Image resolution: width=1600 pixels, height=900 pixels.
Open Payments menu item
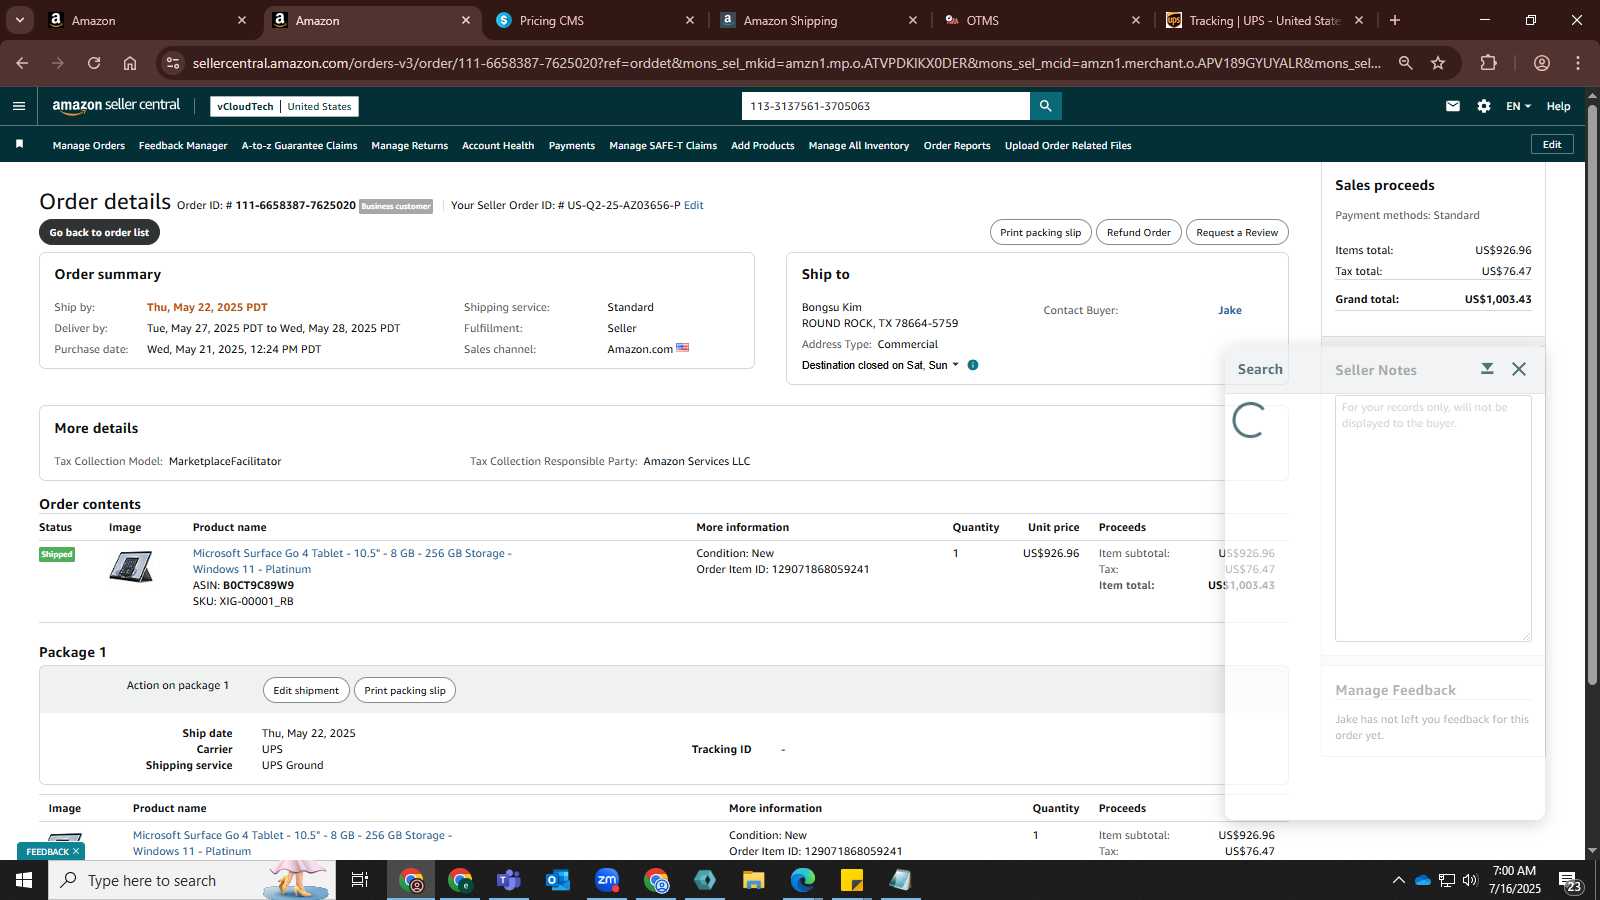coord(572,145)
